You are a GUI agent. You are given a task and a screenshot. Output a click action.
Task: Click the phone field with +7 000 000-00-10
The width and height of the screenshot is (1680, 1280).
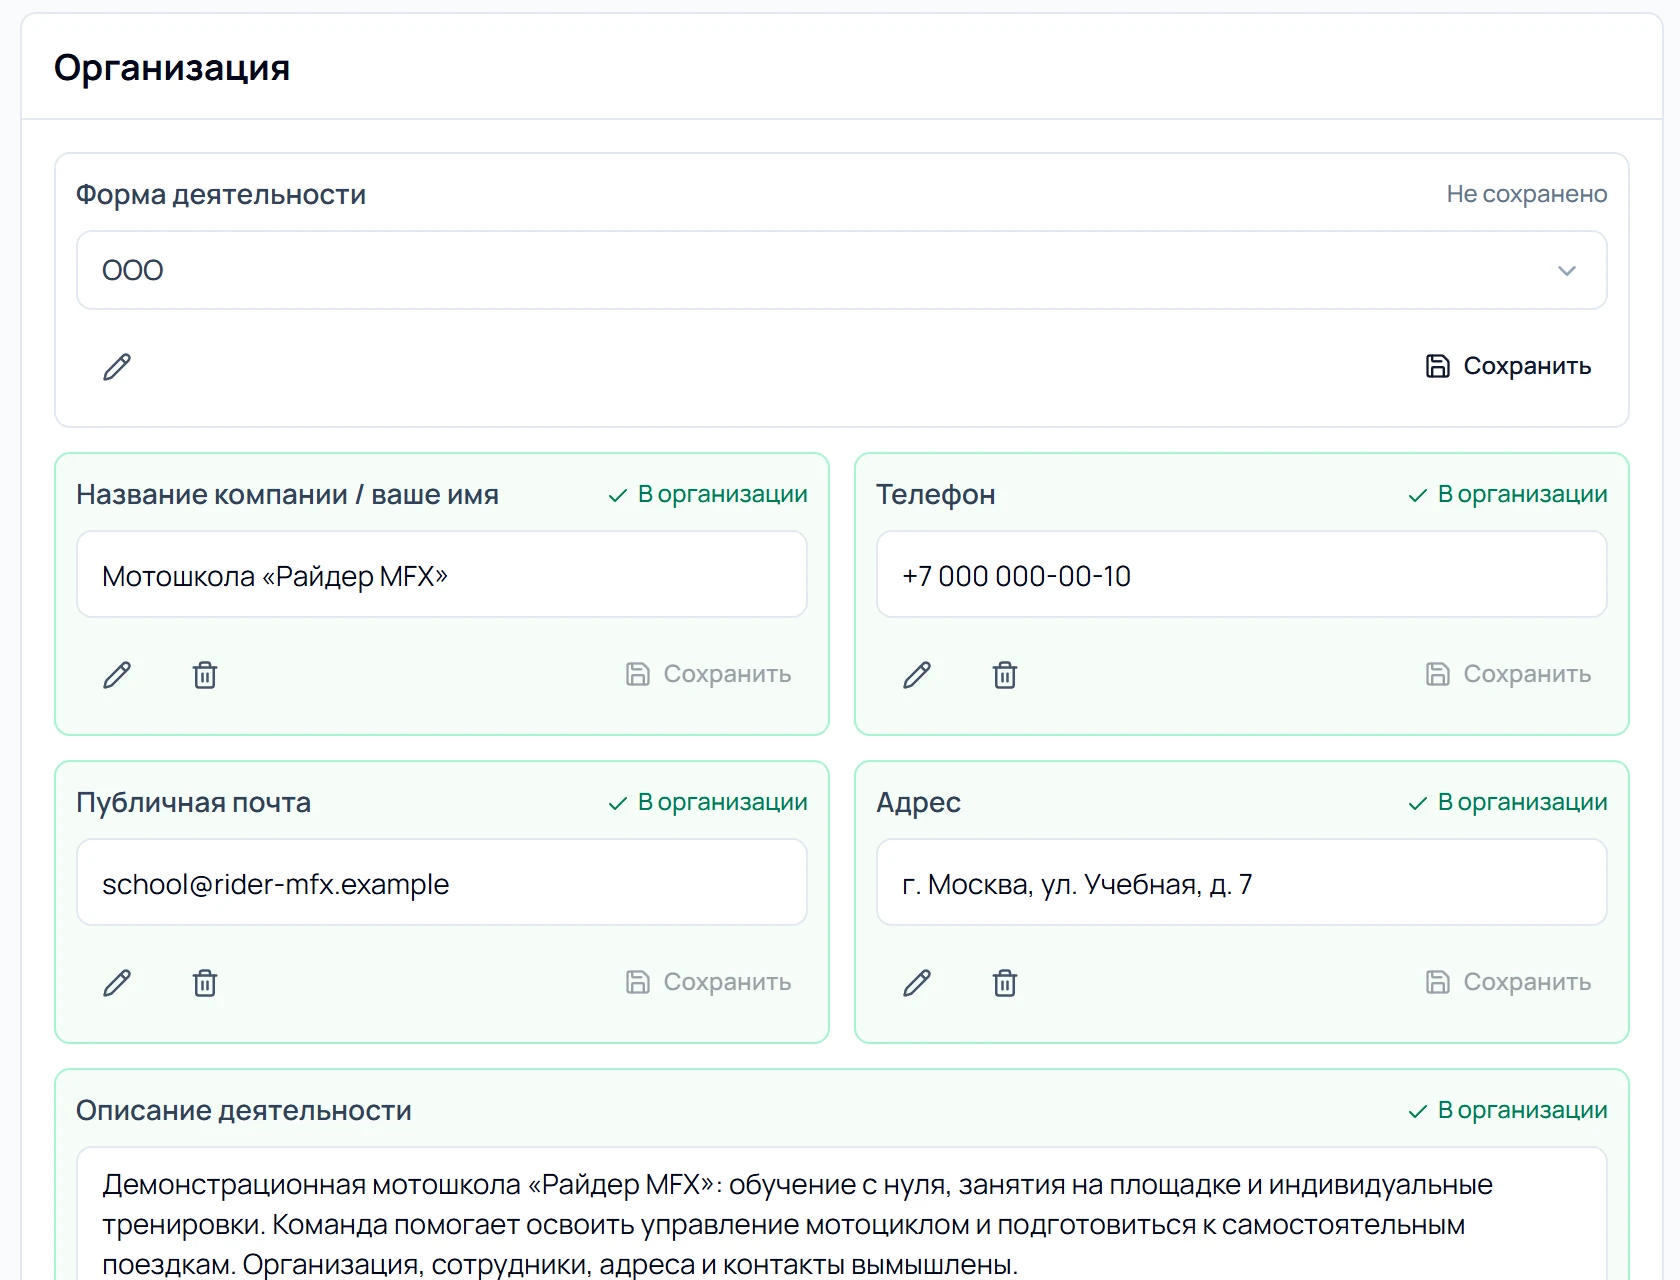tap(1242, 575)
